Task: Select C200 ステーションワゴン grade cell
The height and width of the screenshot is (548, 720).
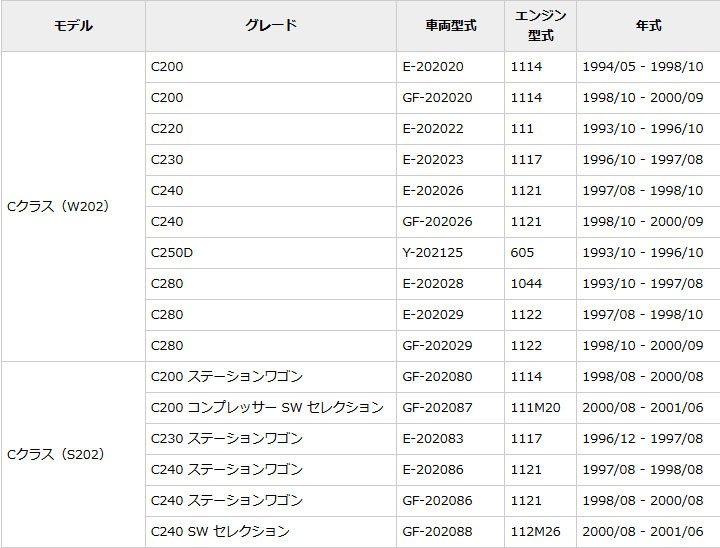Action: [271, 377]
